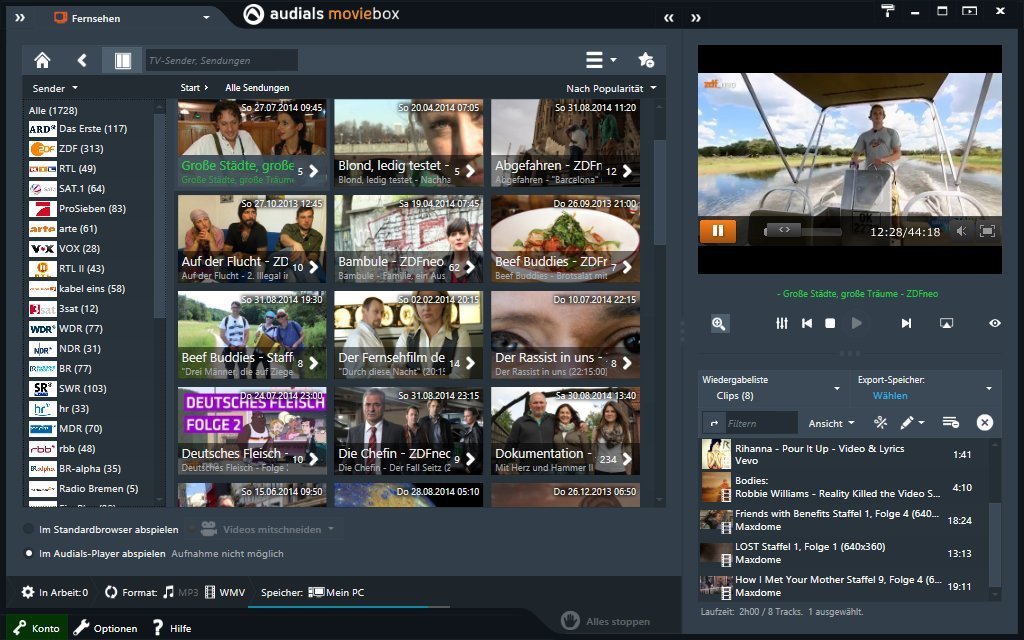Image resolution: width=1024 pixels, height=640 pixels.
Task: Open the Videos mitschneiden dropdown
Action: coord(266,529)
